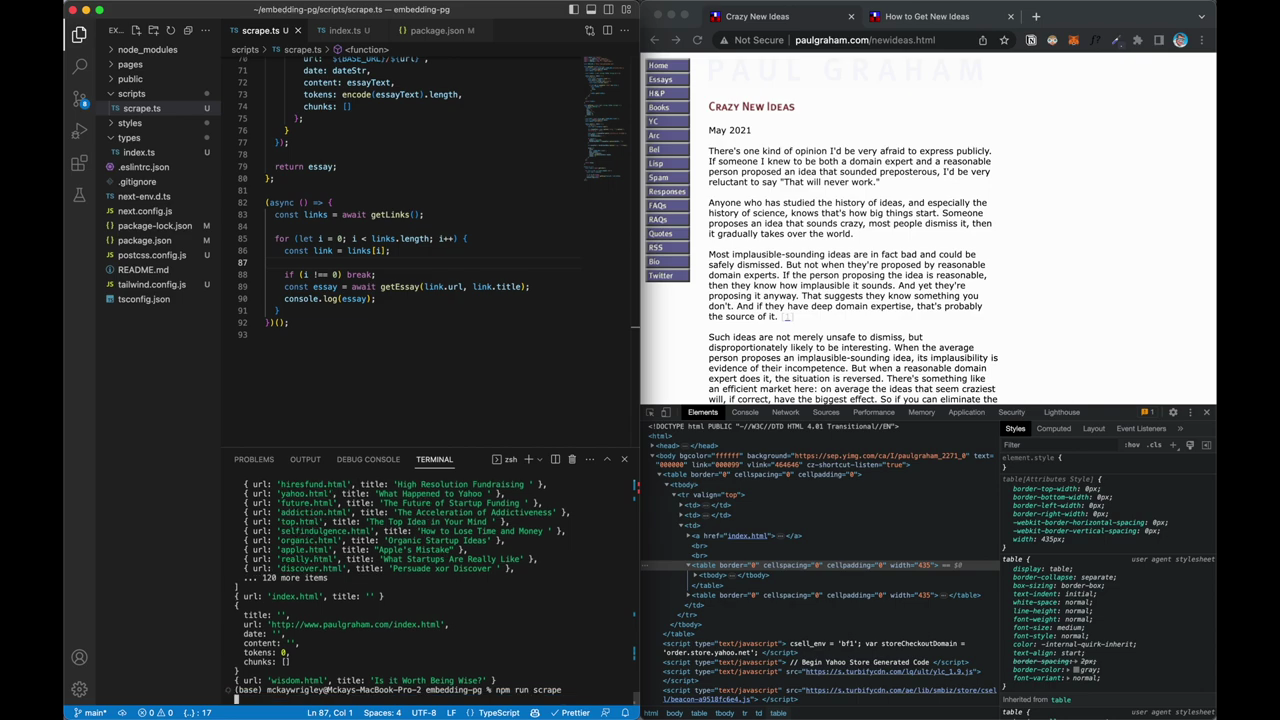The image size is (1280, 720).
Task: Open Run and Debug view in activity bar
Action: tap(79, 130)
